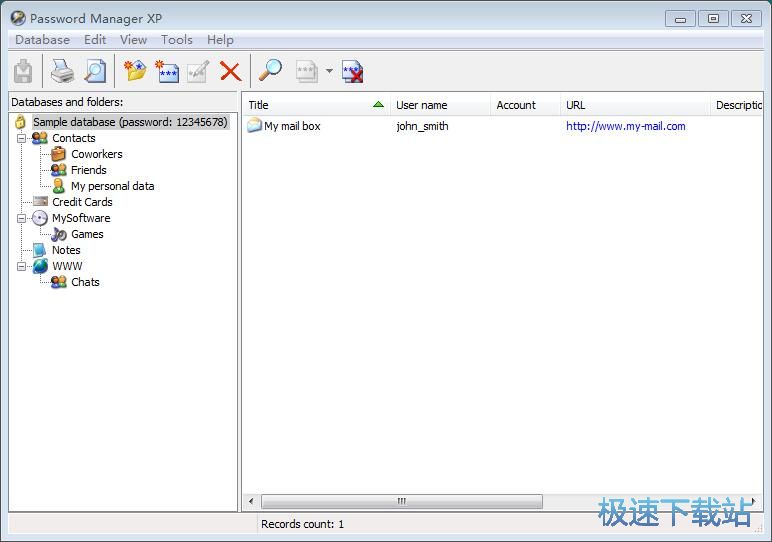Image resolution: width=772 pixels, height=542 pixels.
Task: Click the clear clipboard toolbar icon
Action: 353,71
